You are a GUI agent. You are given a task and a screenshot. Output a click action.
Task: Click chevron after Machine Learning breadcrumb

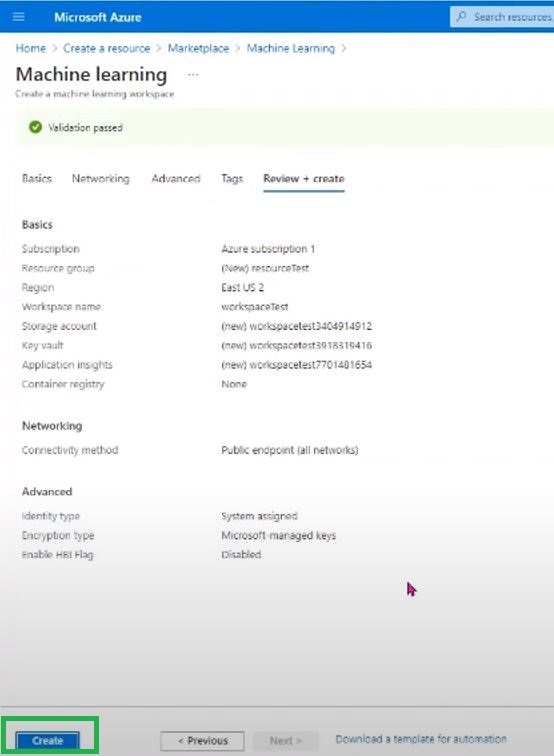343,48
